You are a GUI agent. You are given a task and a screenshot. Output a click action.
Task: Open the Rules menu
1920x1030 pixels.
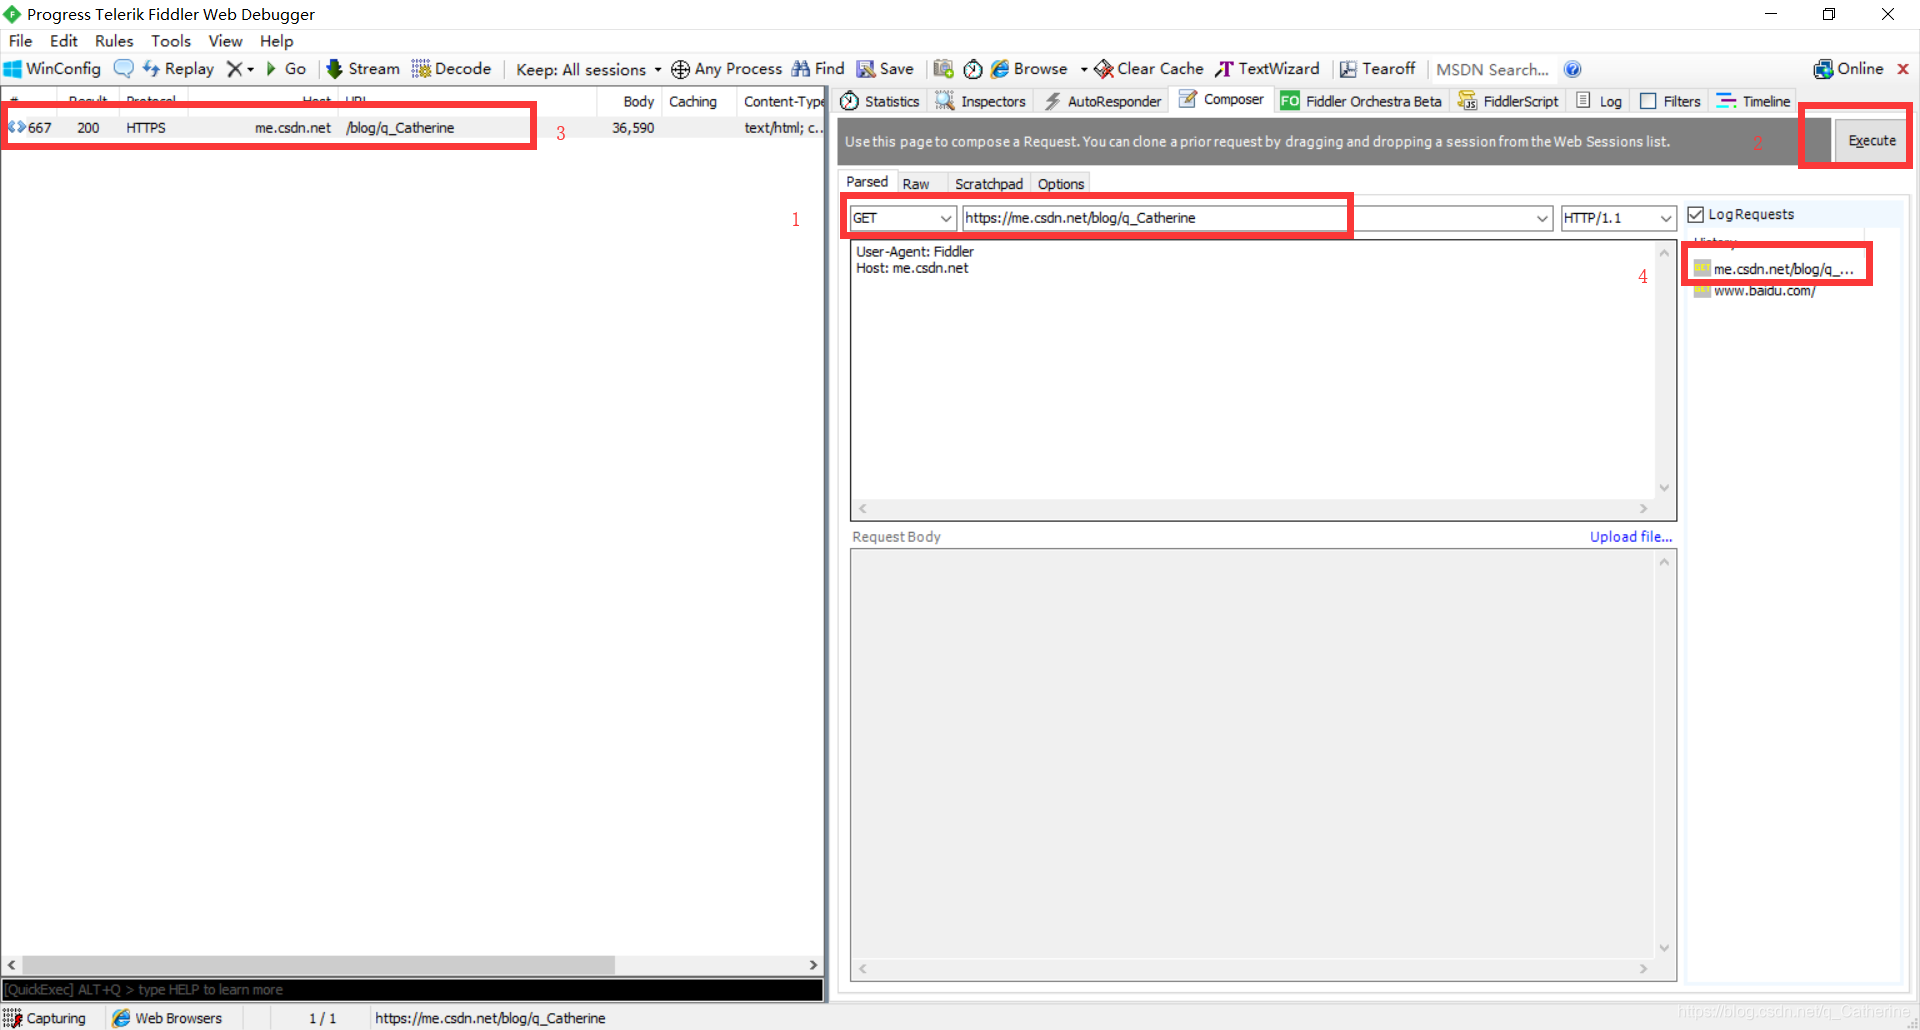[113, 41]
